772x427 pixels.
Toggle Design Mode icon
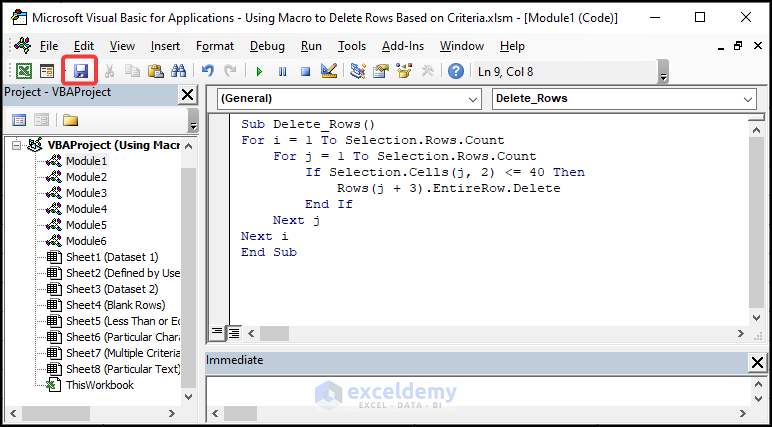[329, 71]
